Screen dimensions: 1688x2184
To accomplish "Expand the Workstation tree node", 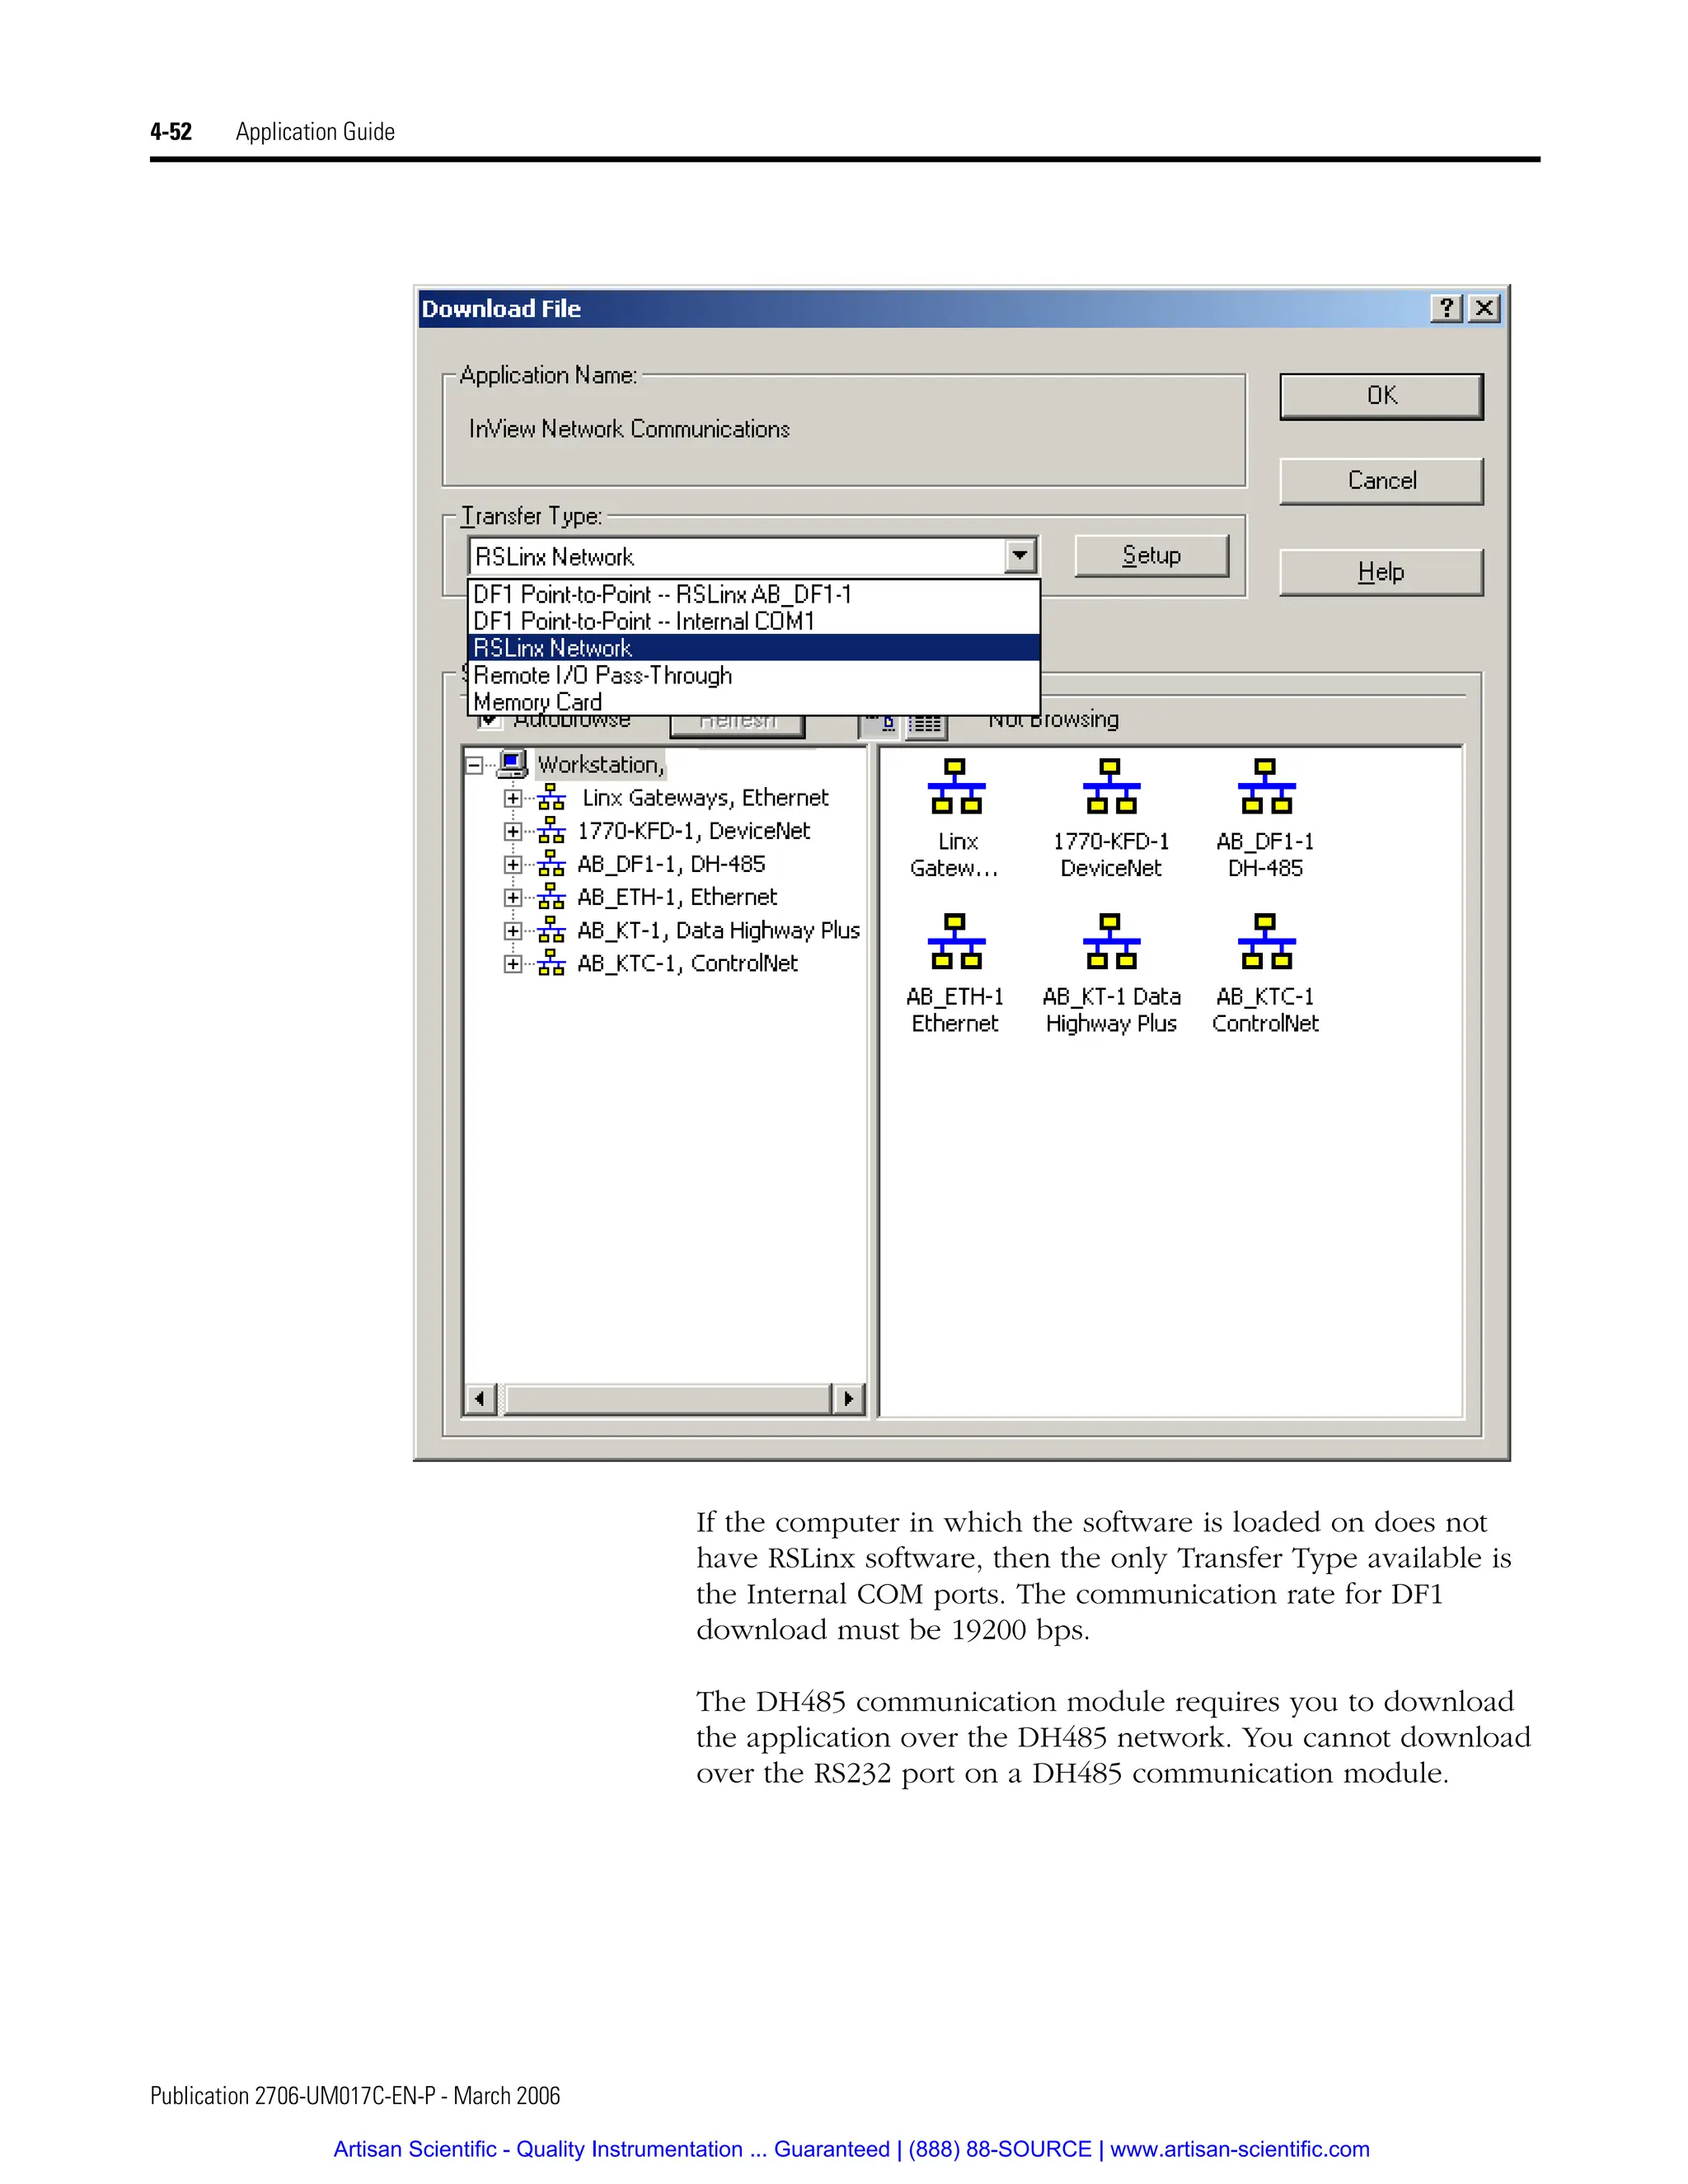I will tap(474, 765).
